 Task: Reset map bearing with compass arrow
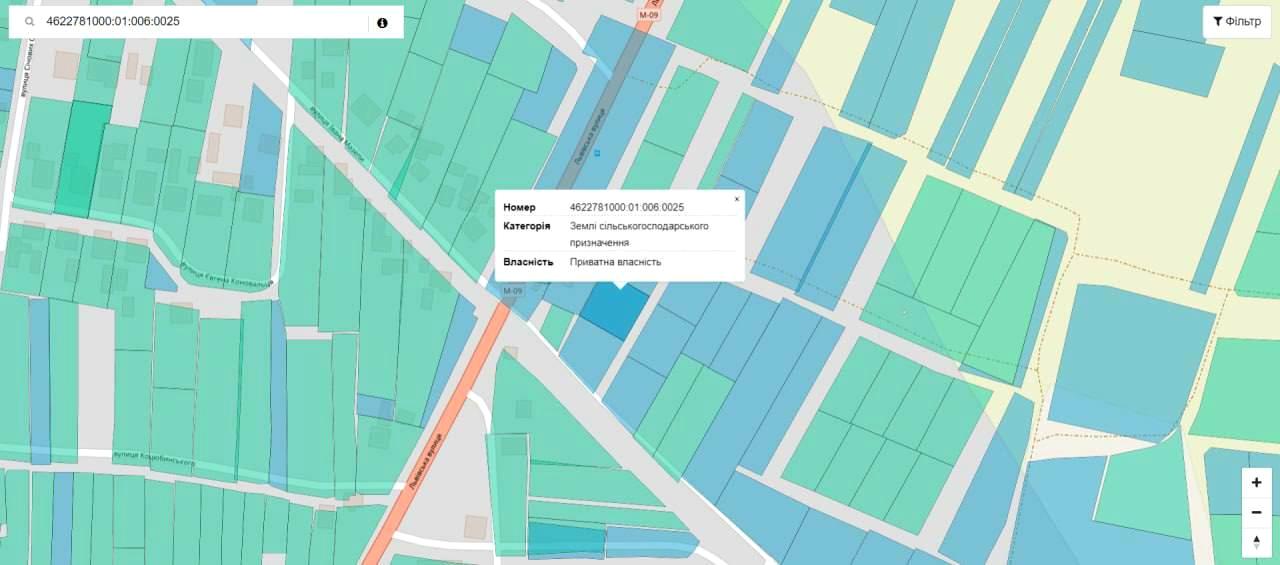pyautogui.click(x=1256, y=542)
